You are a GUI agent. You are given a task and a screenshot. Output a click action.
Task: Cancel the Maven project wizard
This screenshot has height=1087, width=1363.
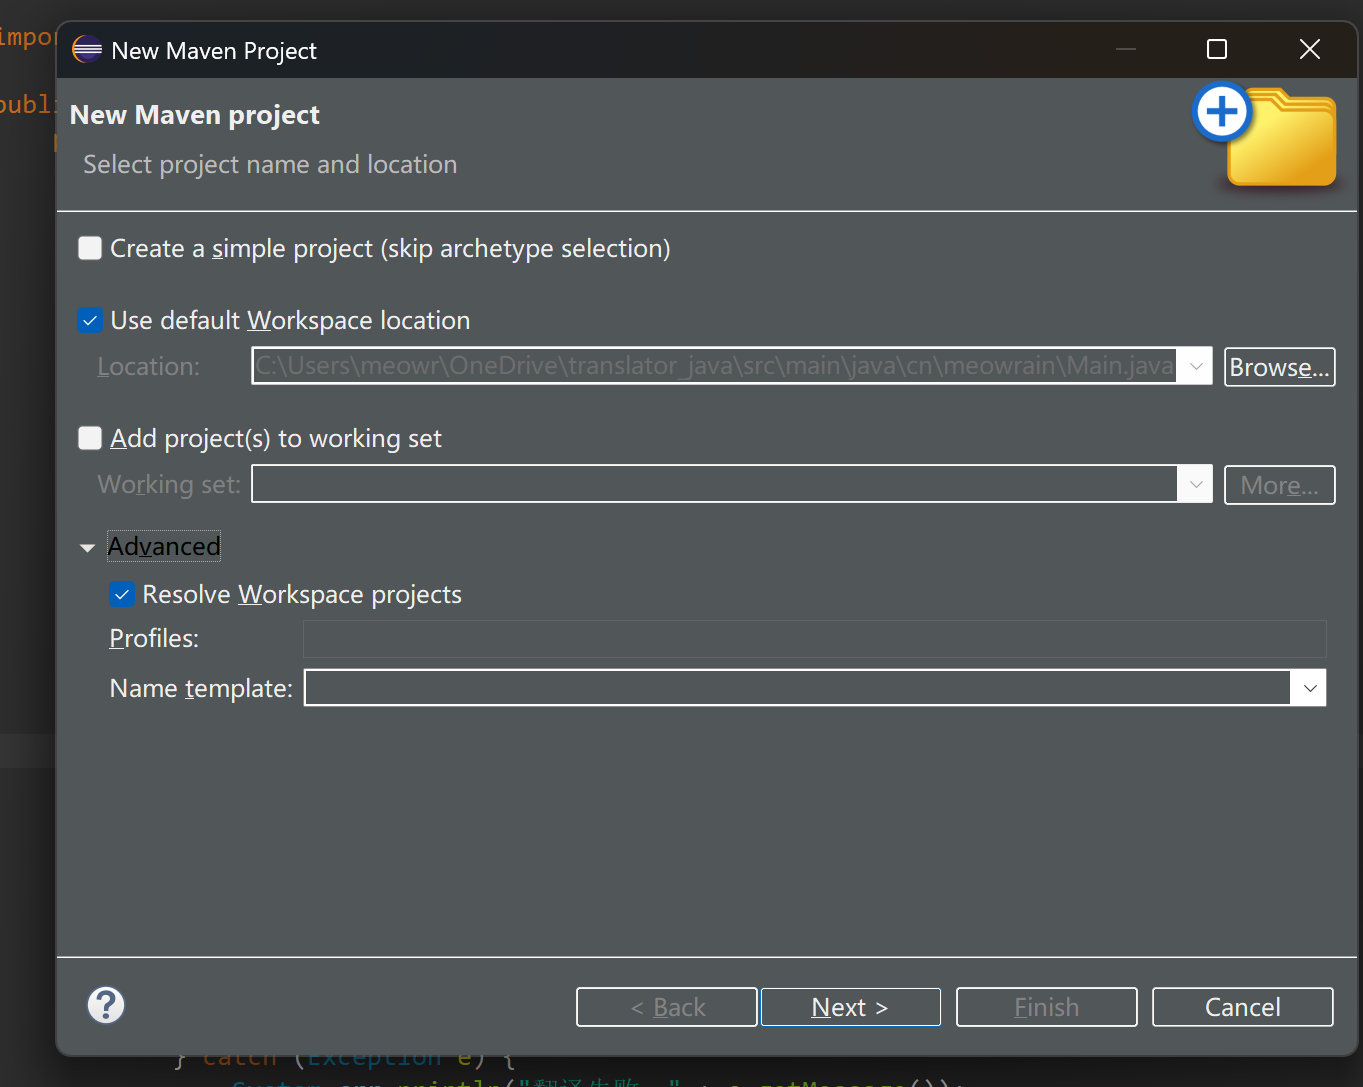click(x=1242, y=1007)
